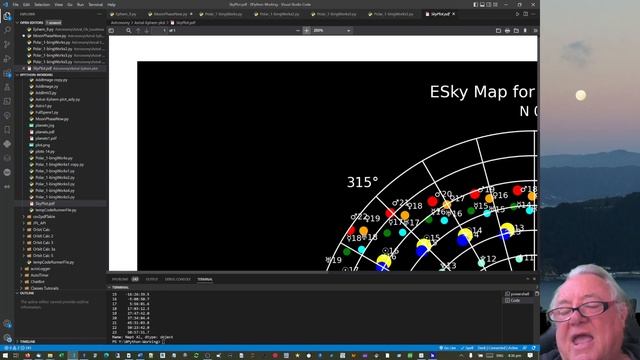Click the terminal prompt line
Viewport: 640px width, 360px height.
click(139, 341)
